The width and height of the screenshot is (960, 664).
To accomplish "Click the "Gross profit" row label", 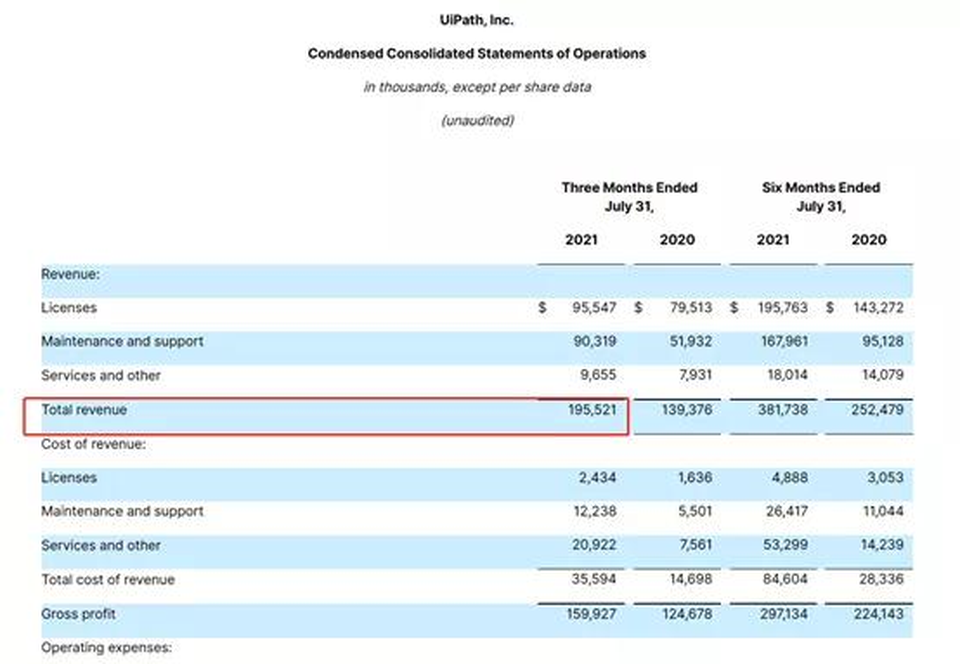I will 78,614.
